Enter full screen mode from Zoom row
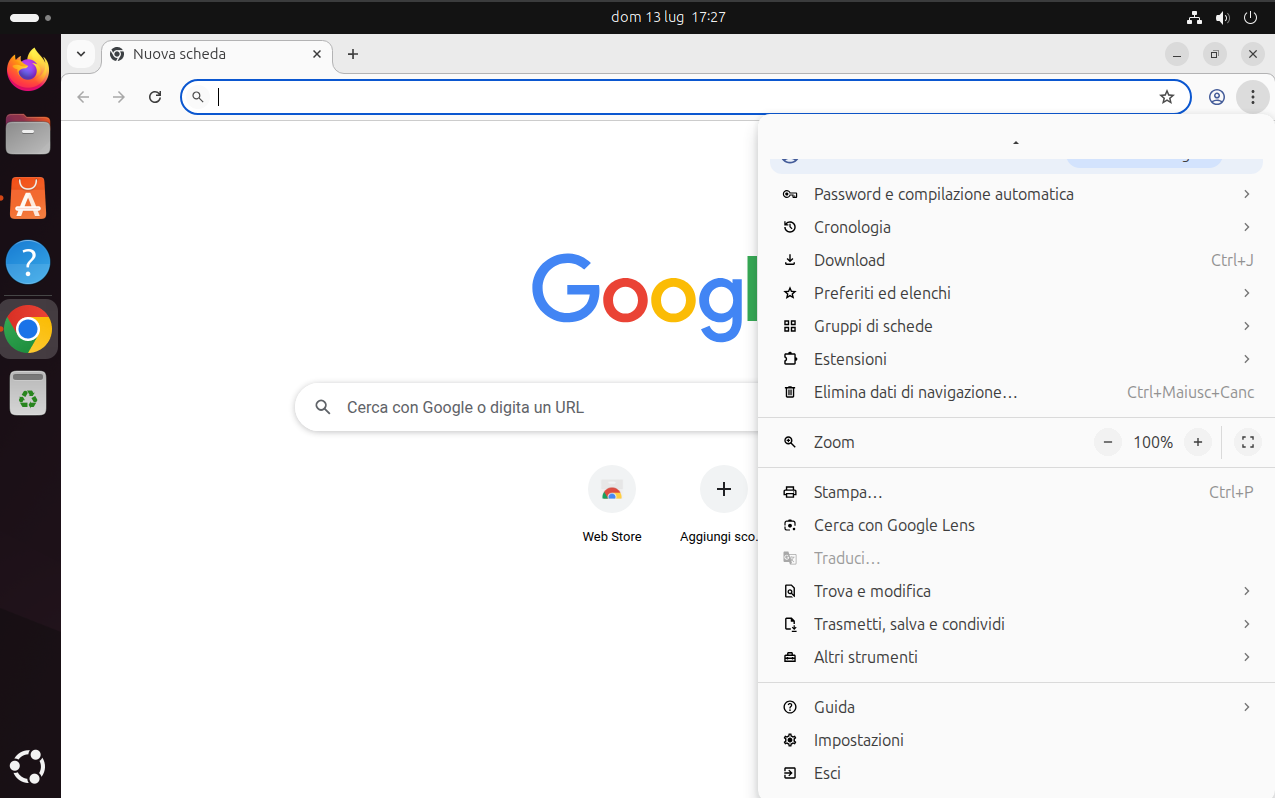This screenshot has width=1275, height=798. click(1247, 442)
